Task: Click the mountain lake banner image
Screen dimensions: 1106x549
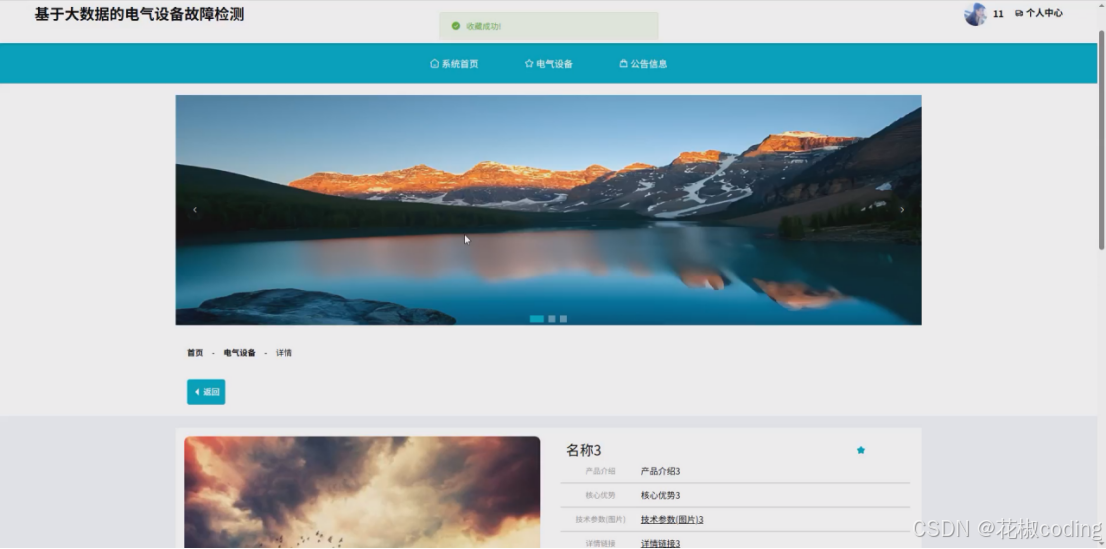Action: pos(548,210)
